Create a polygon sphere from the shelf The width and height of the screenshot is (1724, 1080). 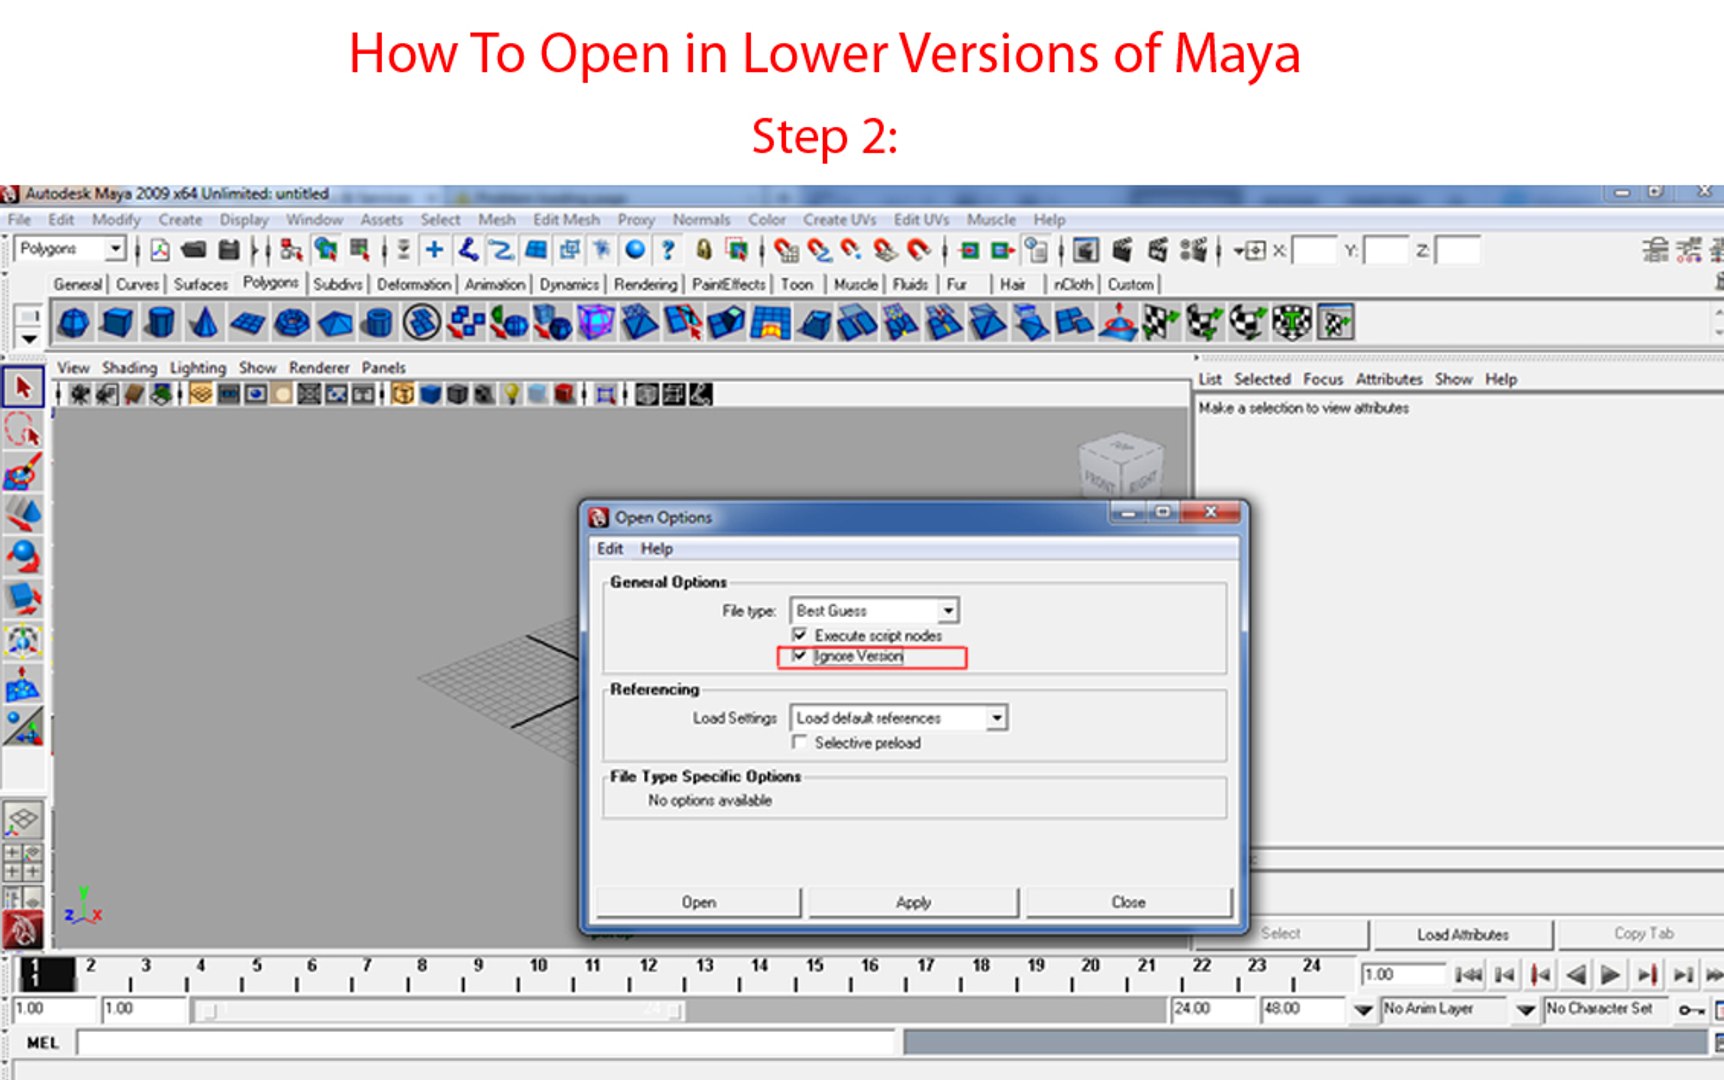(x=74, y=323)
